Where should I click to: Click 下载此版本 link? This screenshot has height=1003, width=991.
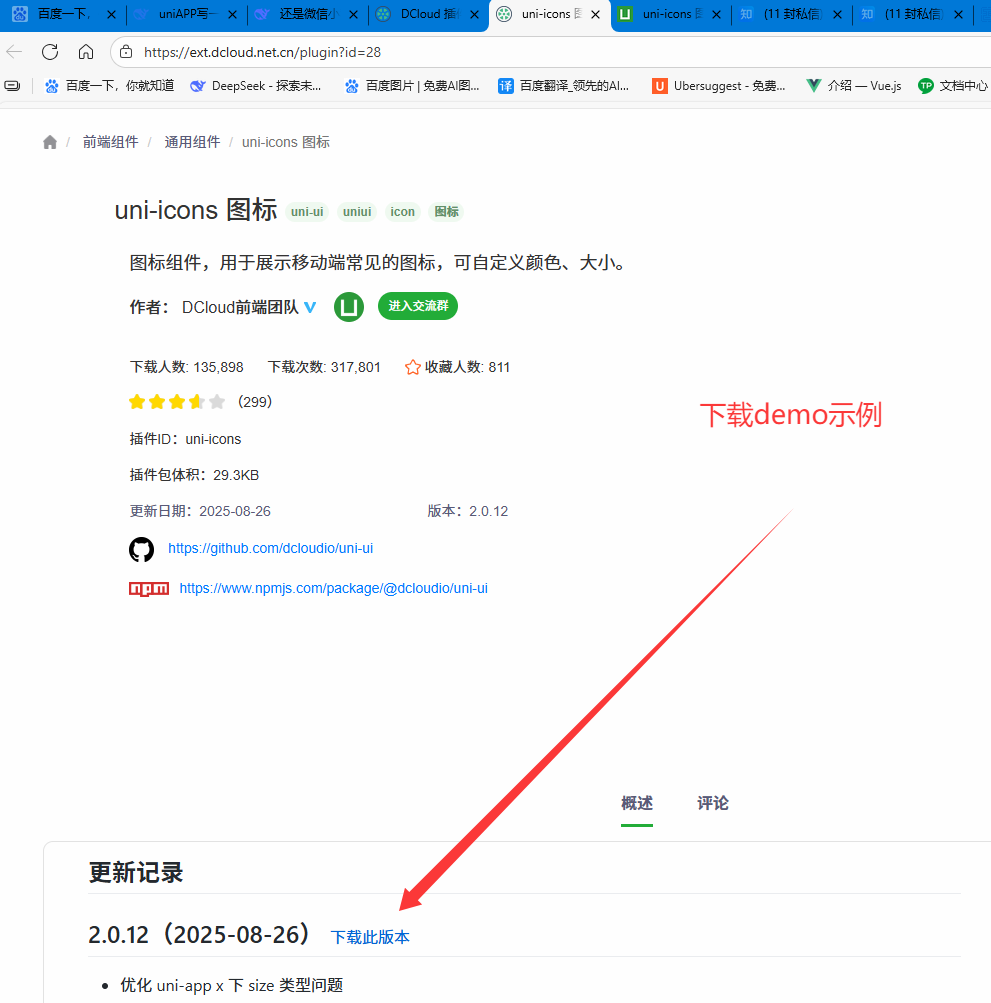370,937
